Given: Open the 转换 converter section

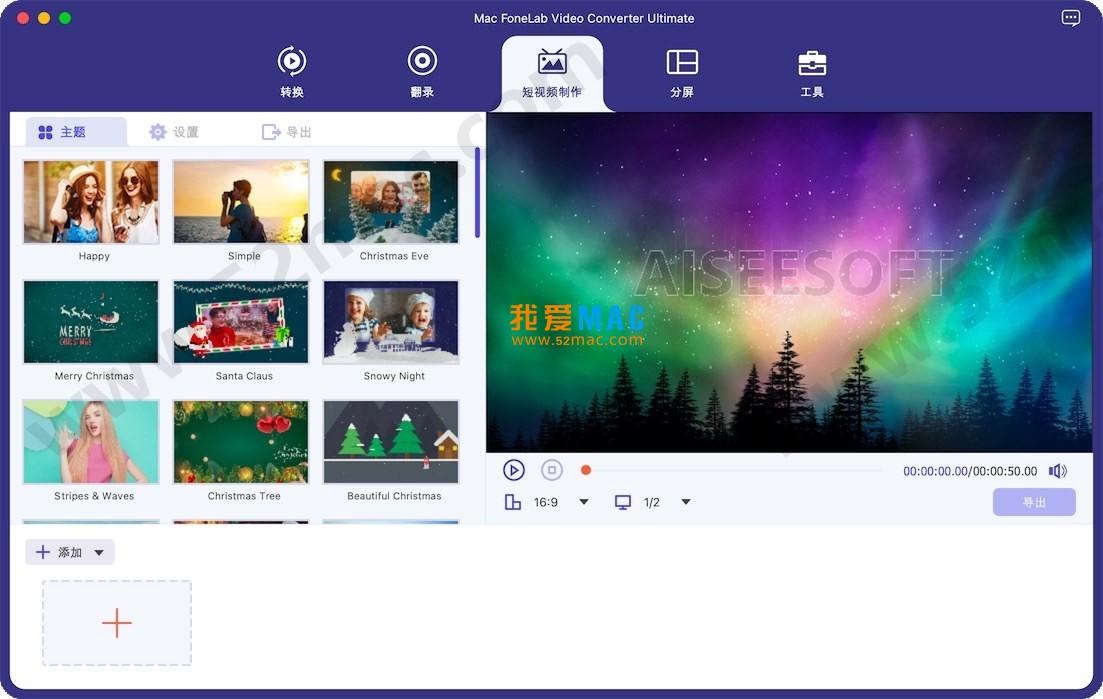Looking at the screenshot, I should pos(291,72).
